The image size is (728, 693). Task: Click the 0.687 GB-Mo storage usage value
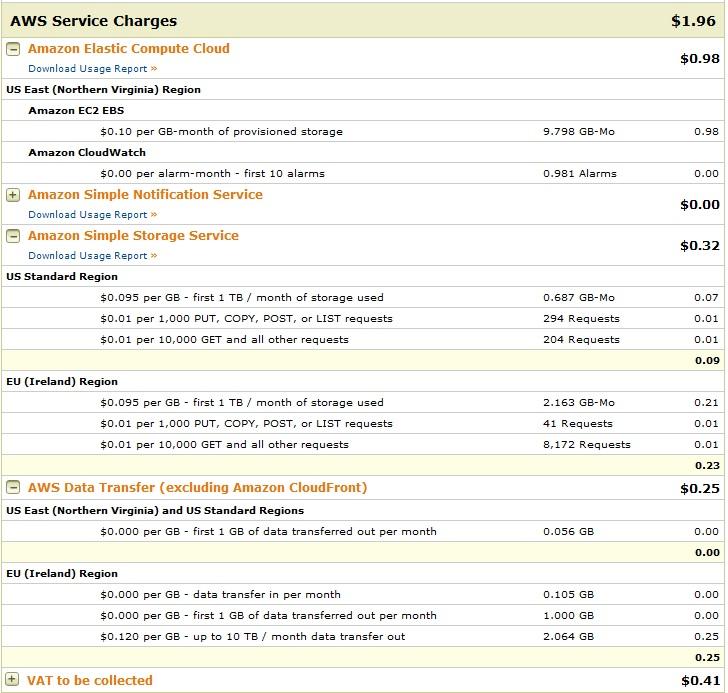coord(579,298)
